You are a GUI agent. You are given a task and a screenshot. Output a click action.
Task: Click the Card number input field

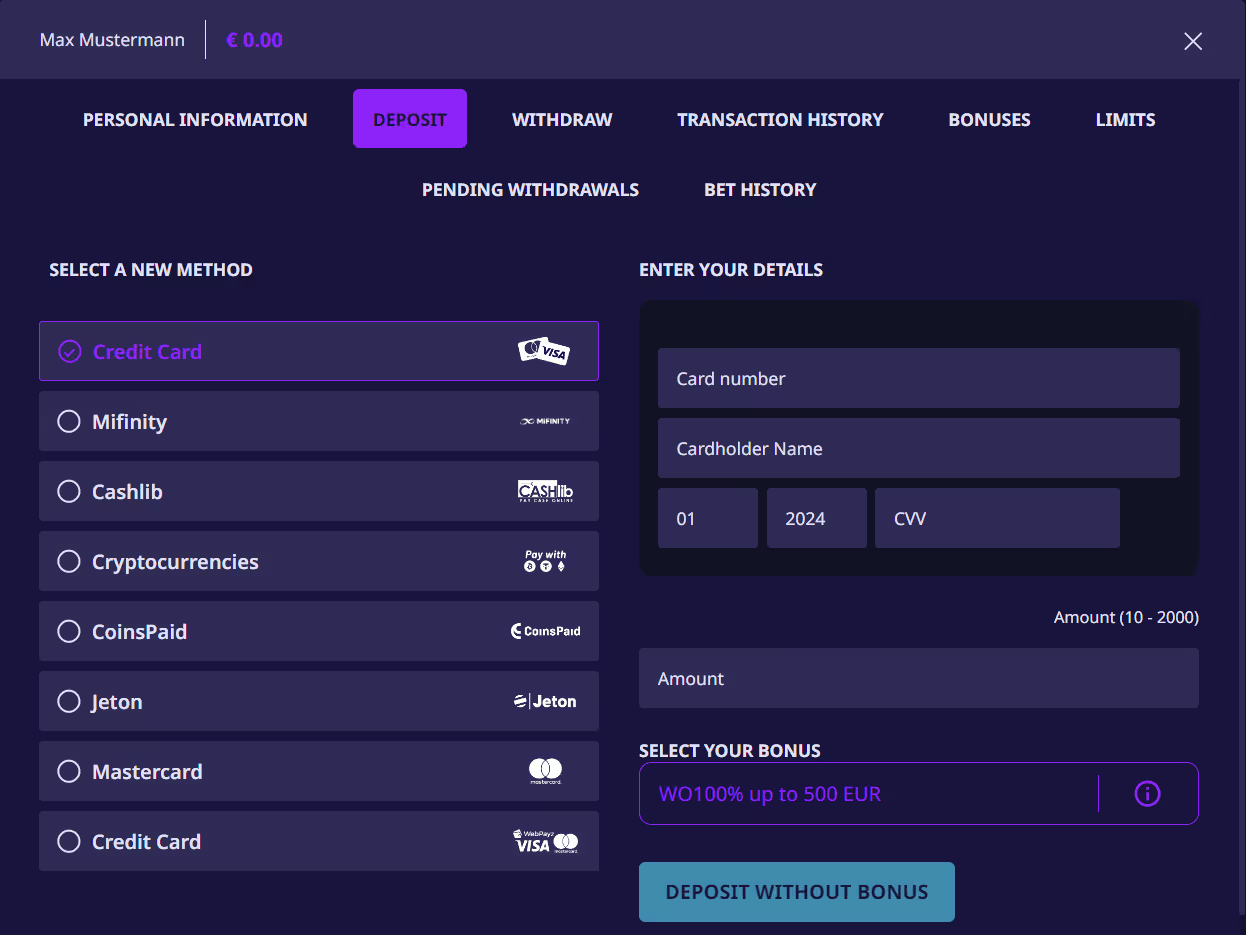coord(918,378)
